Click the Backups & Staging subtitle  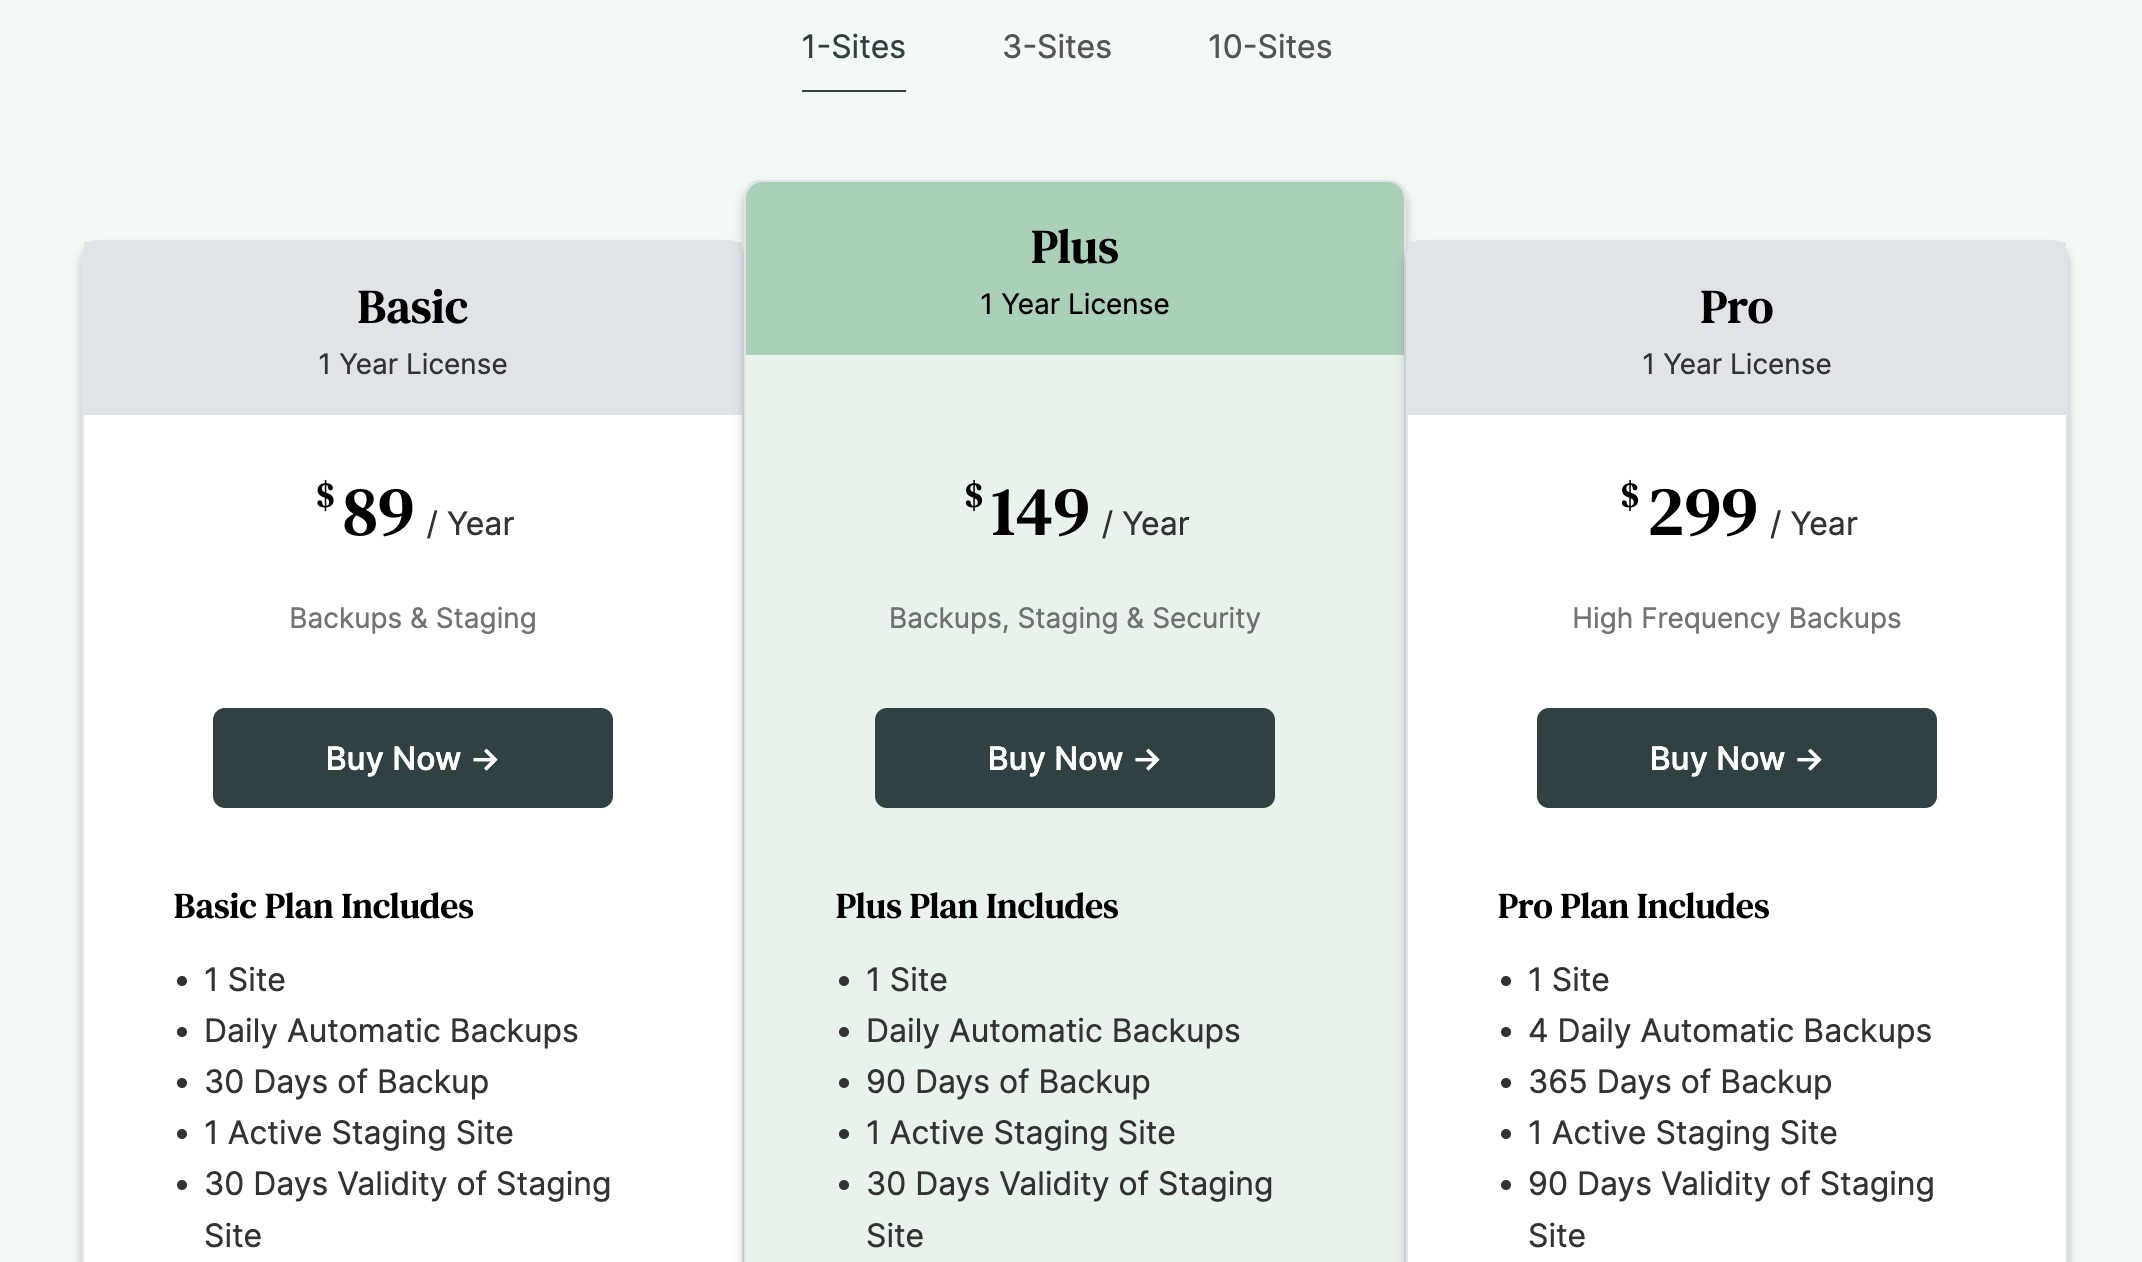[x=412, y=618]
